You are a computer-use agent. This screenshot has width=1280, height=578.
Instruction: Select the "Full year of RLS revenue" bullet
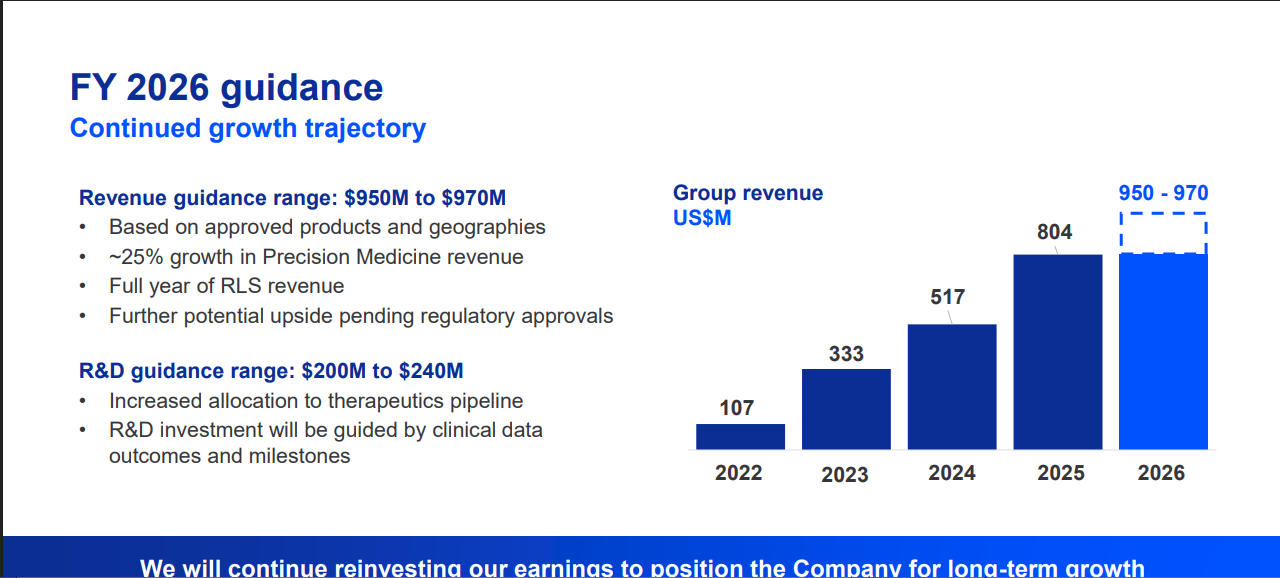pyautogui.click(x=226, y=286)
